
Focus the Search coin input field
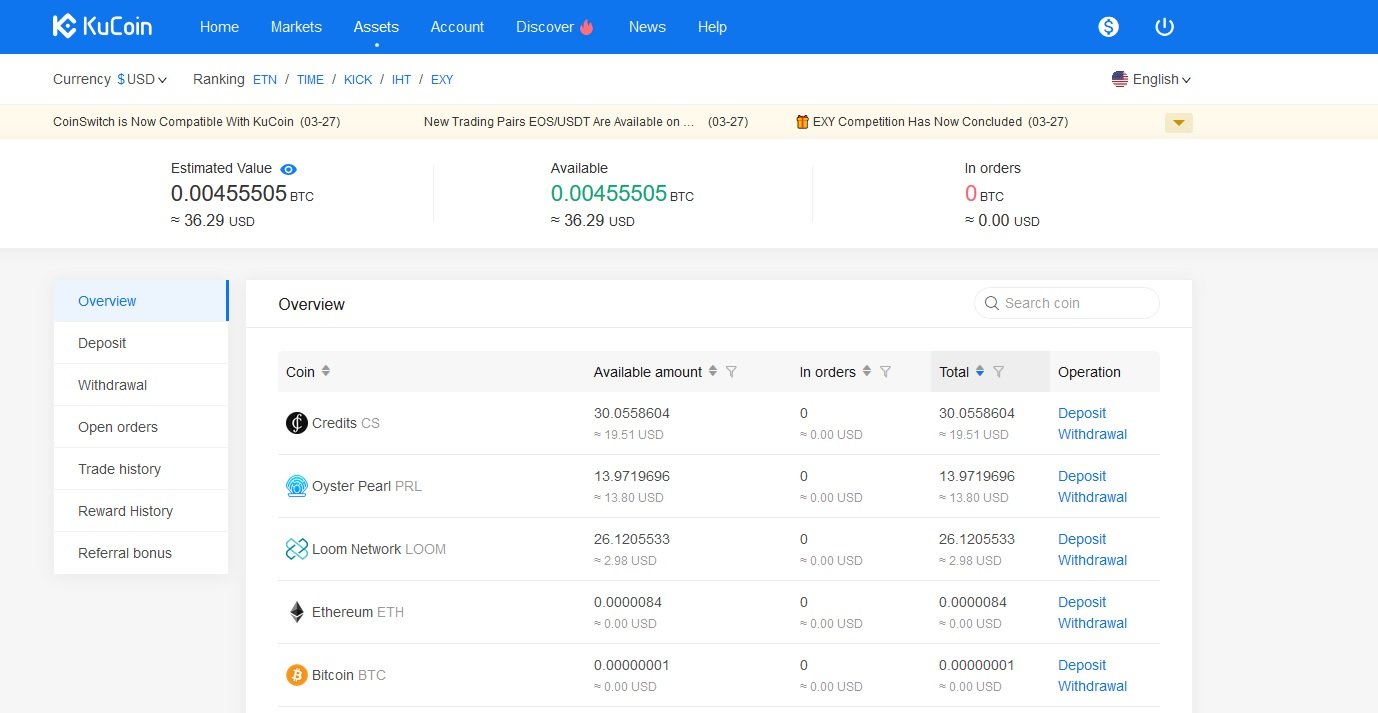[x=1067, y=303]
